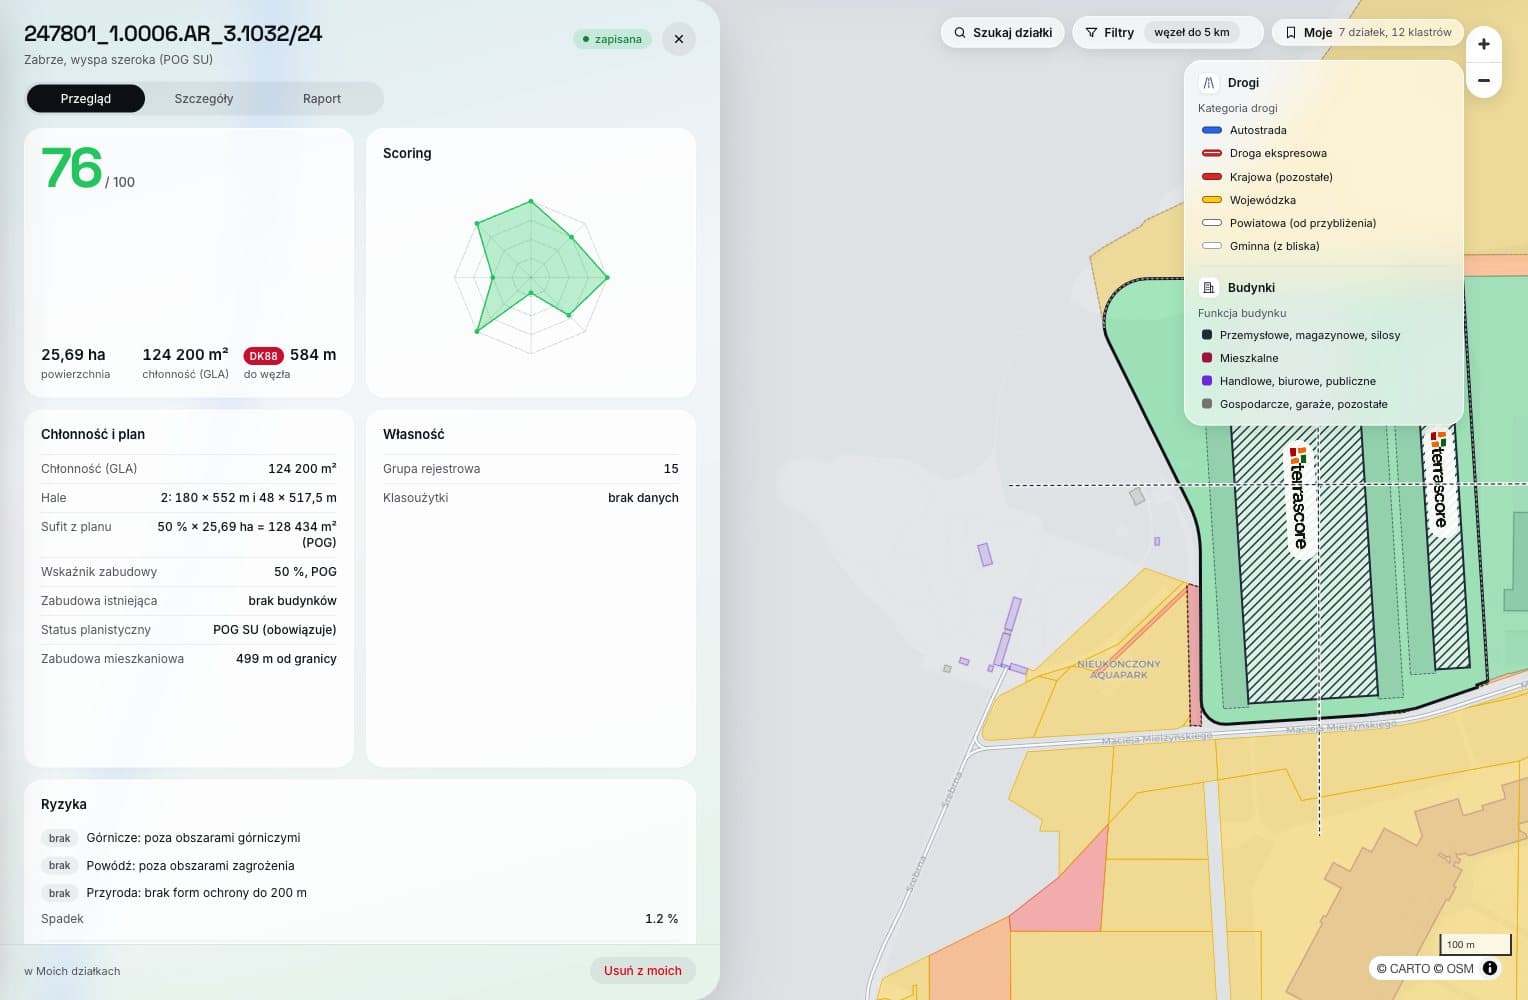Click the Filtry funnel icon

click(x=1092, y=32)
